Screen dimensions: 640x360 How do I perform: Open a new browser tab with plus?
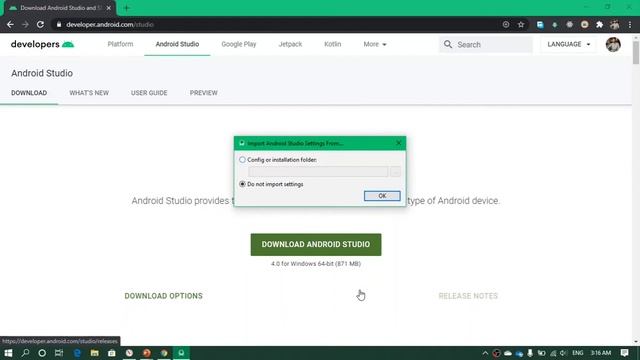tap(127, 8)
